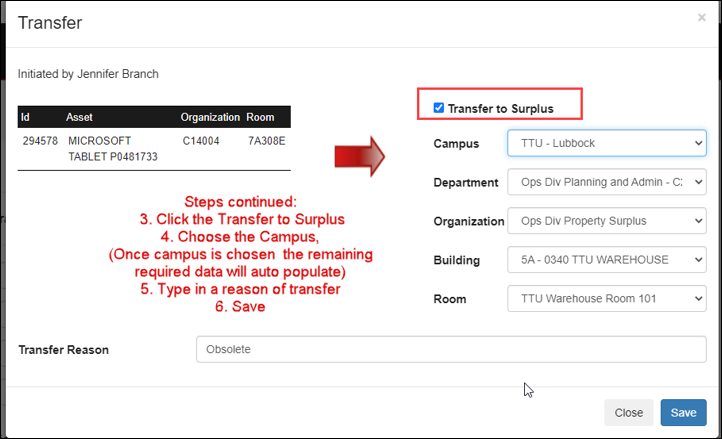Click the Room column header

tap(260, 117)
